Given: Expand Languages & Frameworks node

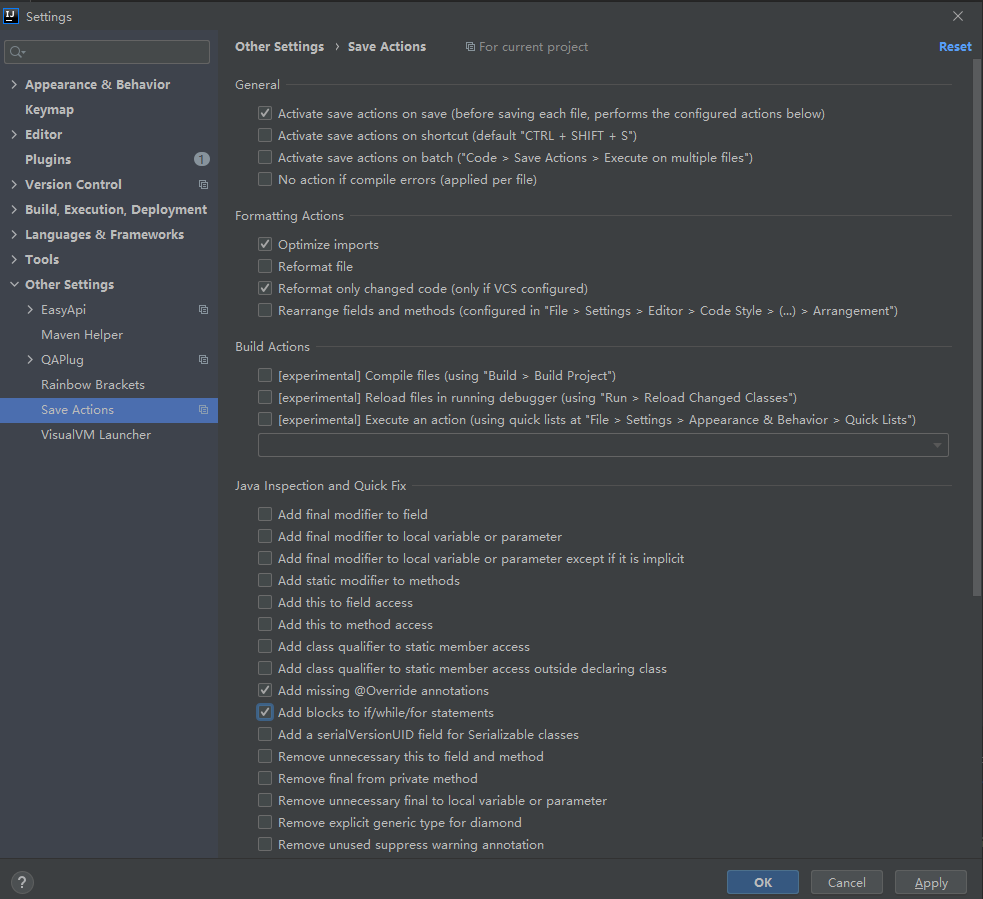Looking at the screenshot, I should [14, 234].
